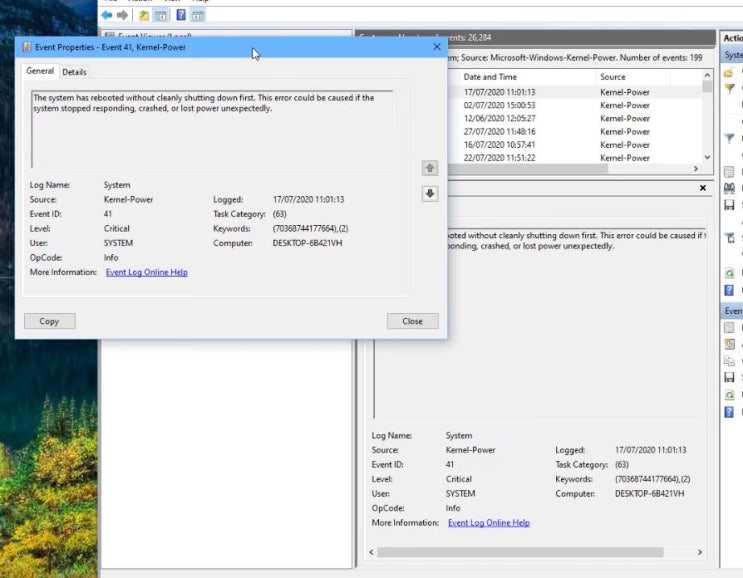Click the event list vertical scrollbar thumb
The width and height of the screenshot is (743, 578).
tap(707, 86)
